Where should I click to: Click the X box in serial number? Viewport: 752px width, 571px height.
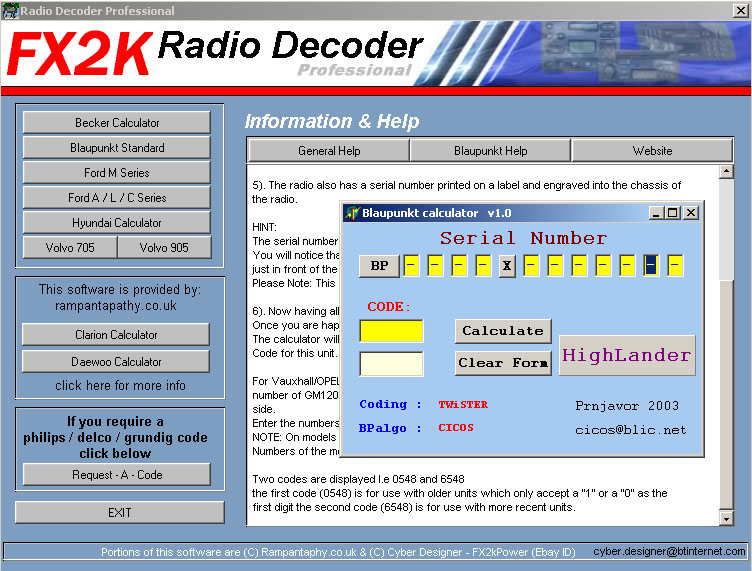click(x=507, y=266)
